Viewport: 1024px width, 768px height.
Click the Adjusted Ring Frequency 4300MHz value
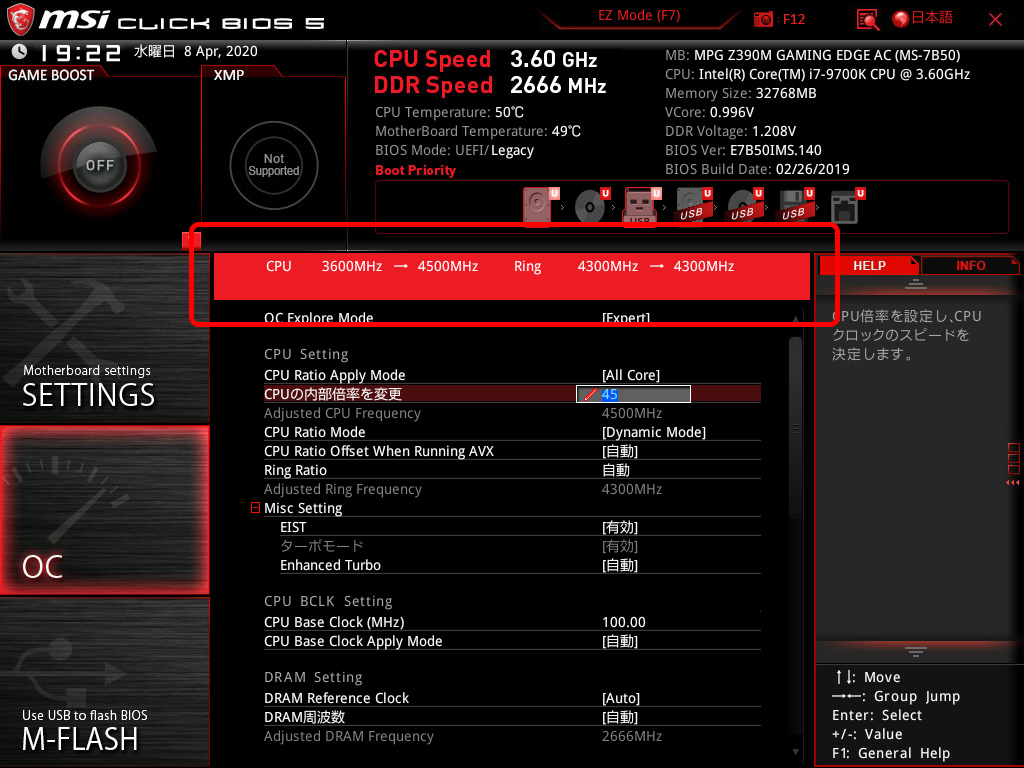tap(632, 488)
